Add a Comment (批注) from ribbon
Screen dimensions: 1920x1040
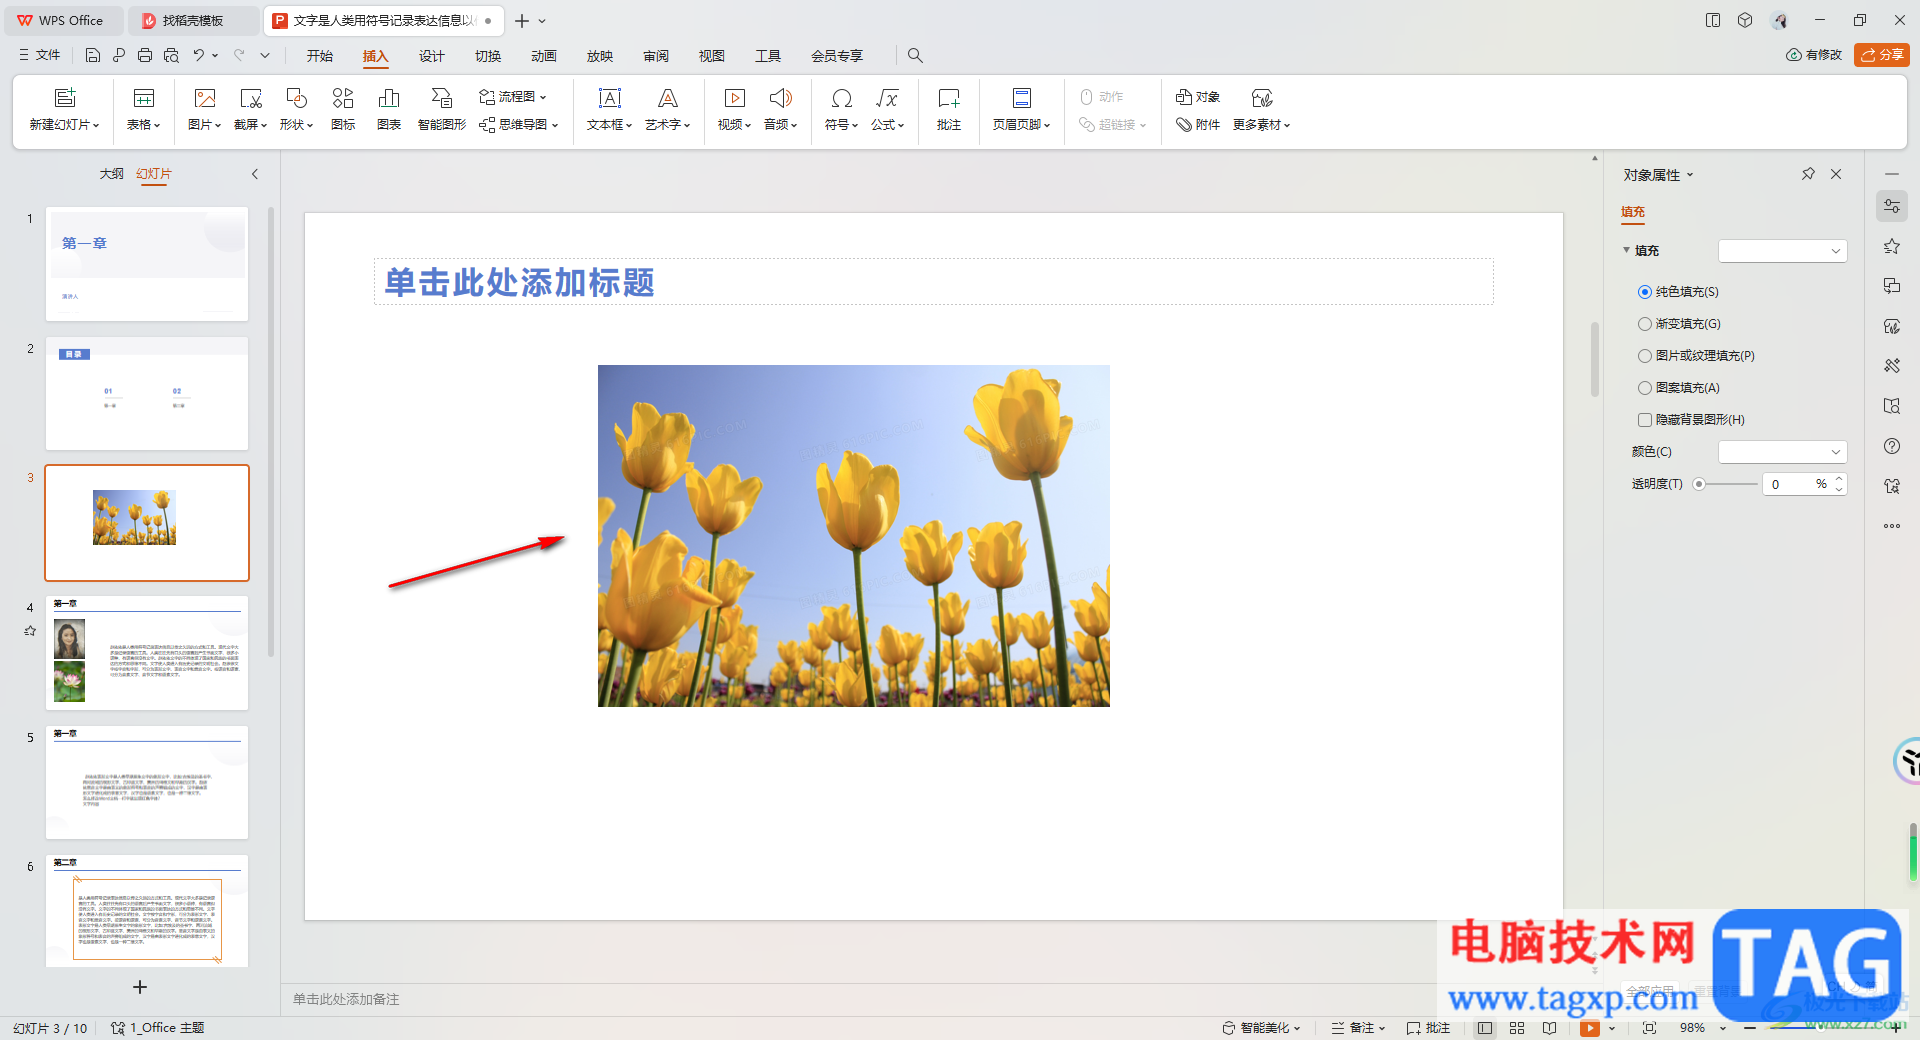click(x=949, y=109)
